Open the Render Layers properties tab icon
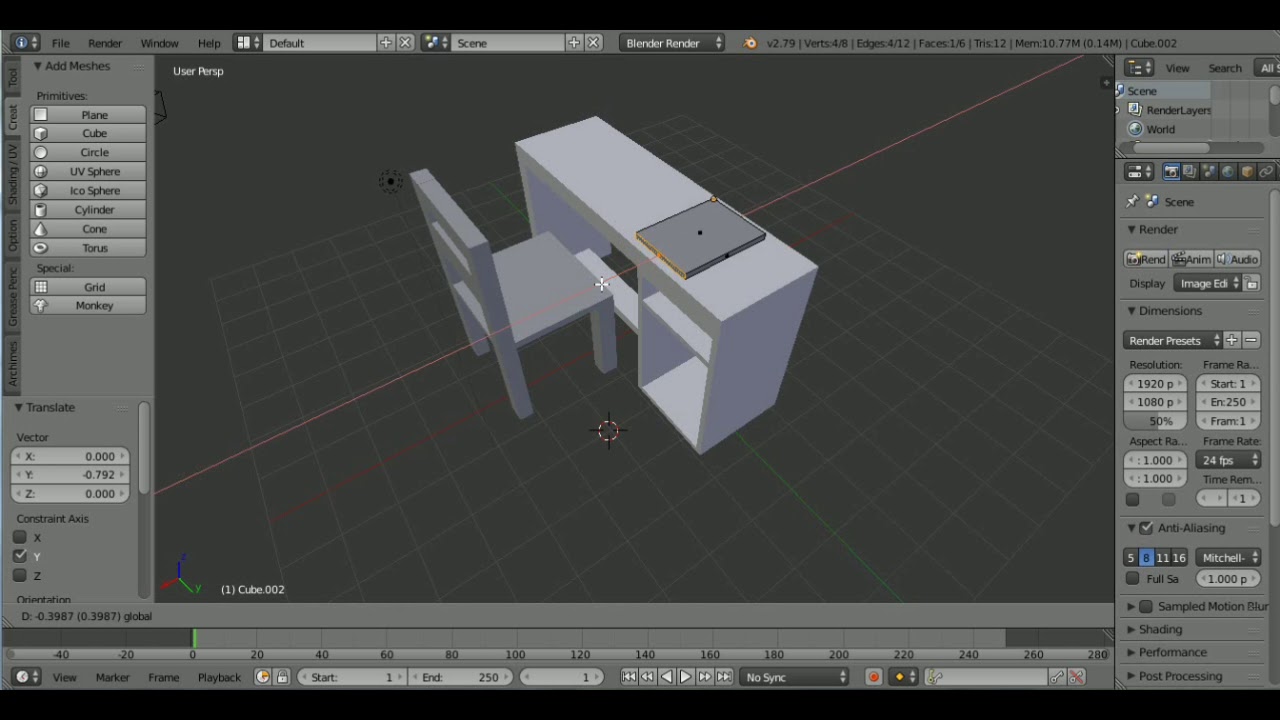Screen dimensions: 1280x720 (1190, 172)
